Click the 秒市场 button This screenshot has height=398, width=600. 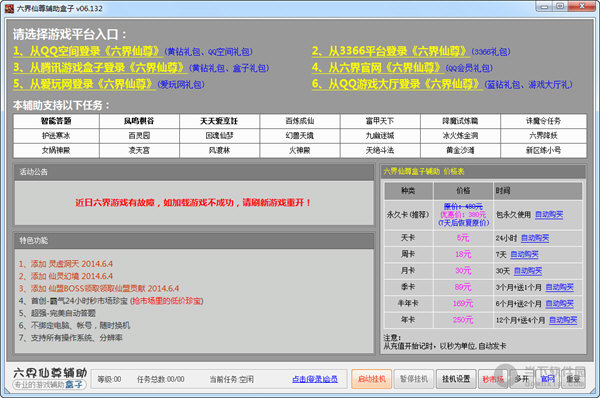pyautogui.click(x=493, y=379)
